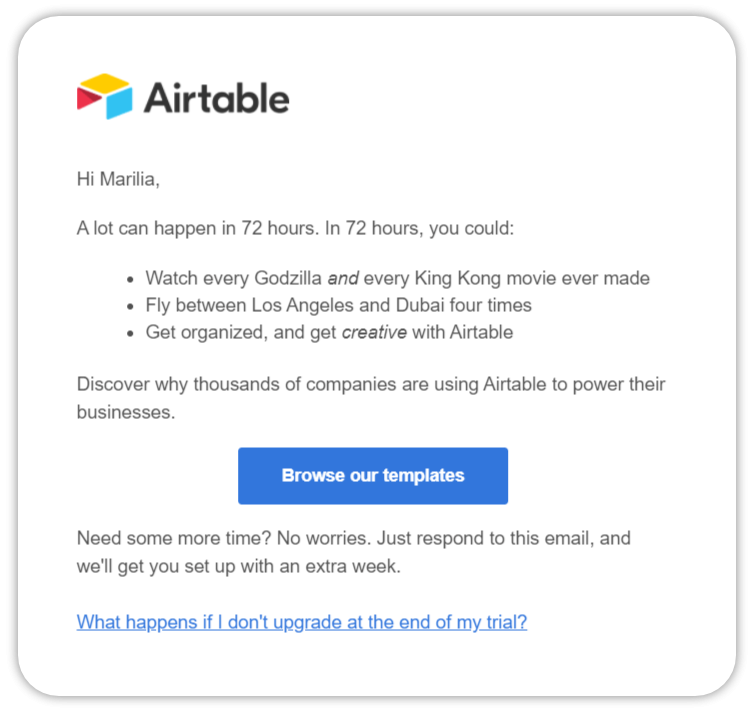
Task: Click the italic word 'and' in first bullet
Action: [343, 278]
